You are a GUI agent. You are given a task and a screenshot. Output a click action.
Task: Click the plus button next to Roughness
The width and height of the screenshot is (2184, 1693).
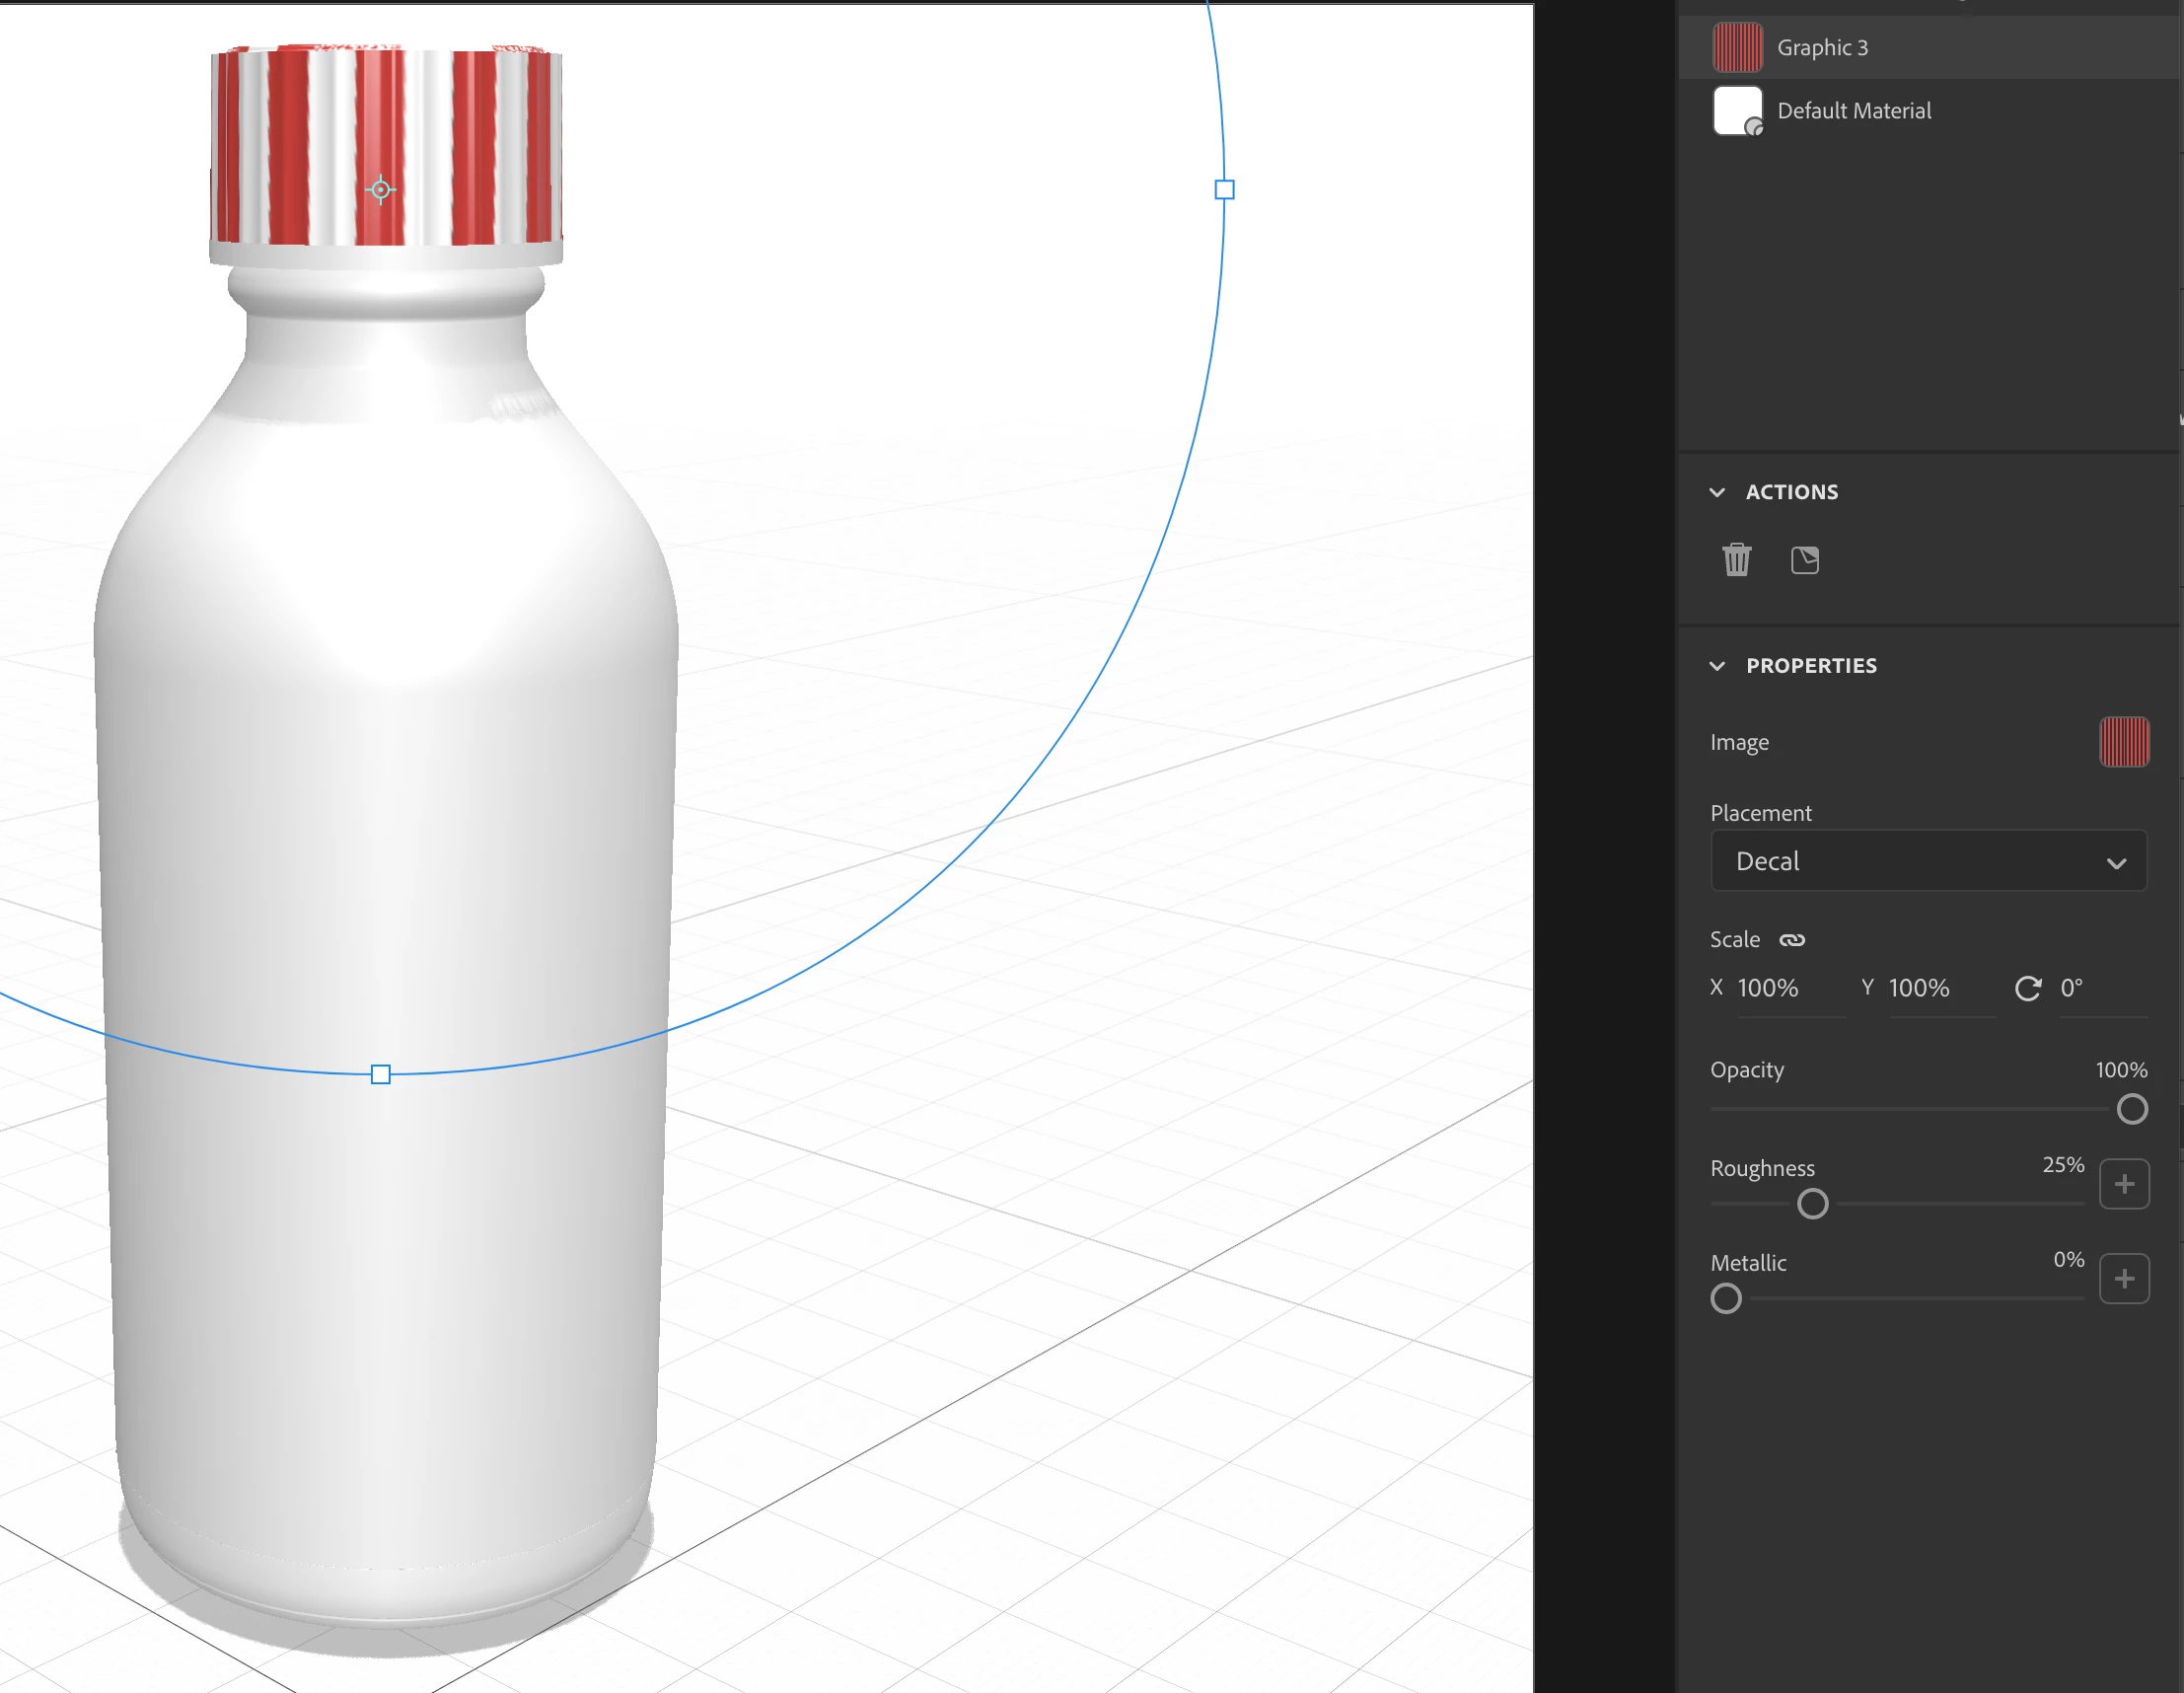tap(2124, 1184)
